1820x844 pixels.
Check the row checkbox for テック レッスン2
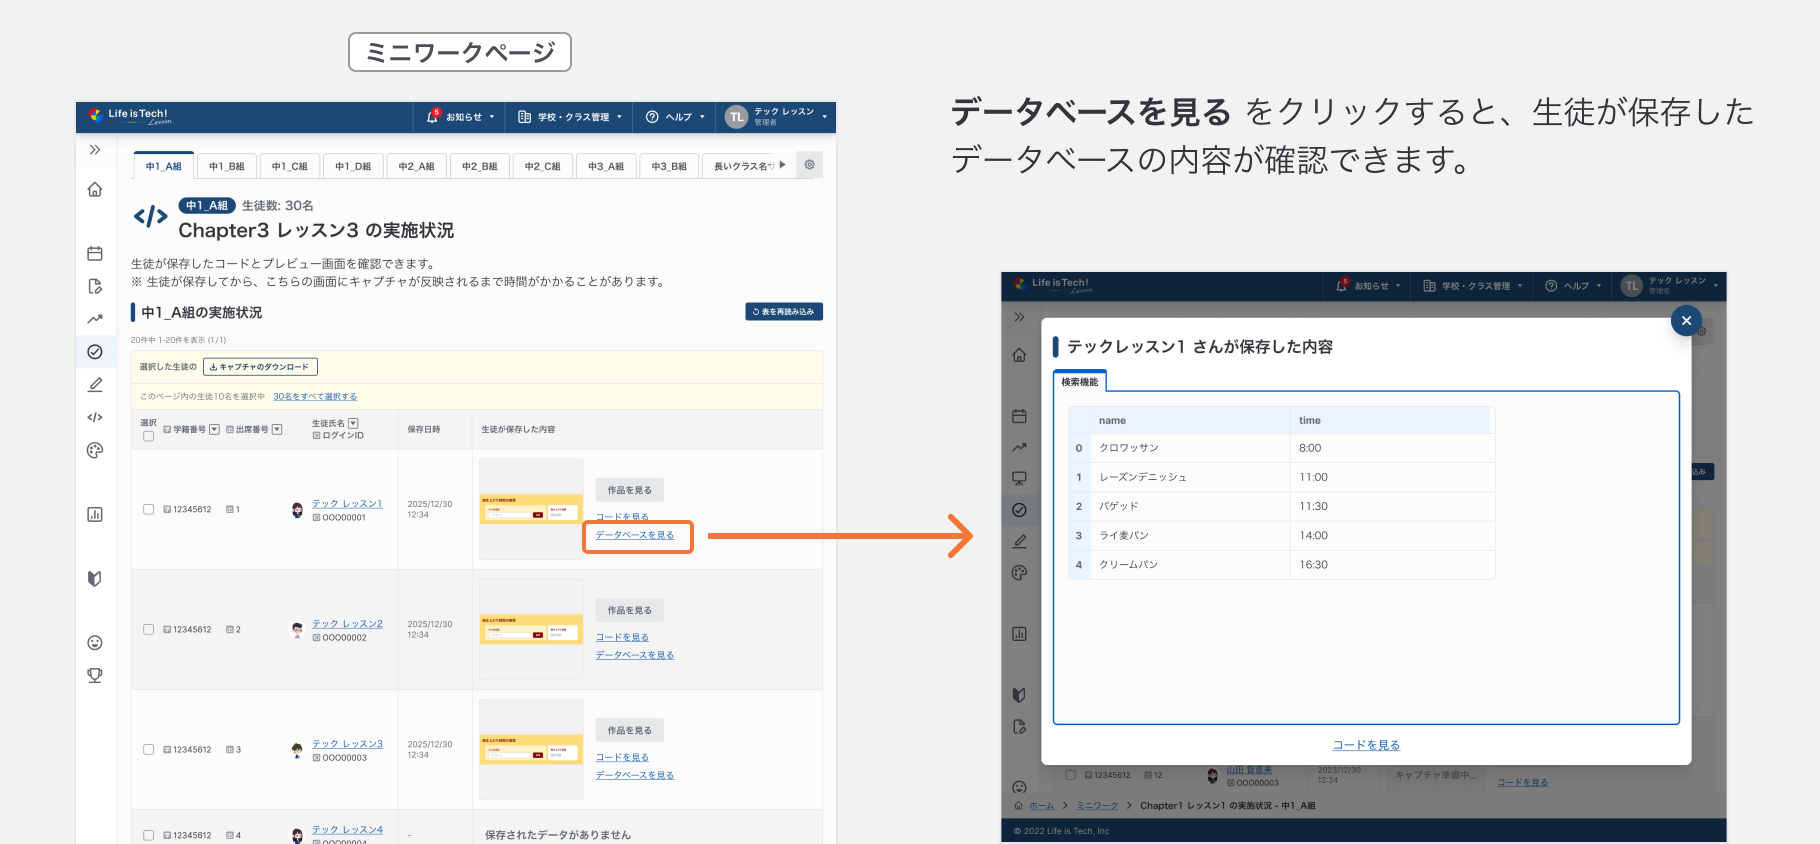(148, 630)
